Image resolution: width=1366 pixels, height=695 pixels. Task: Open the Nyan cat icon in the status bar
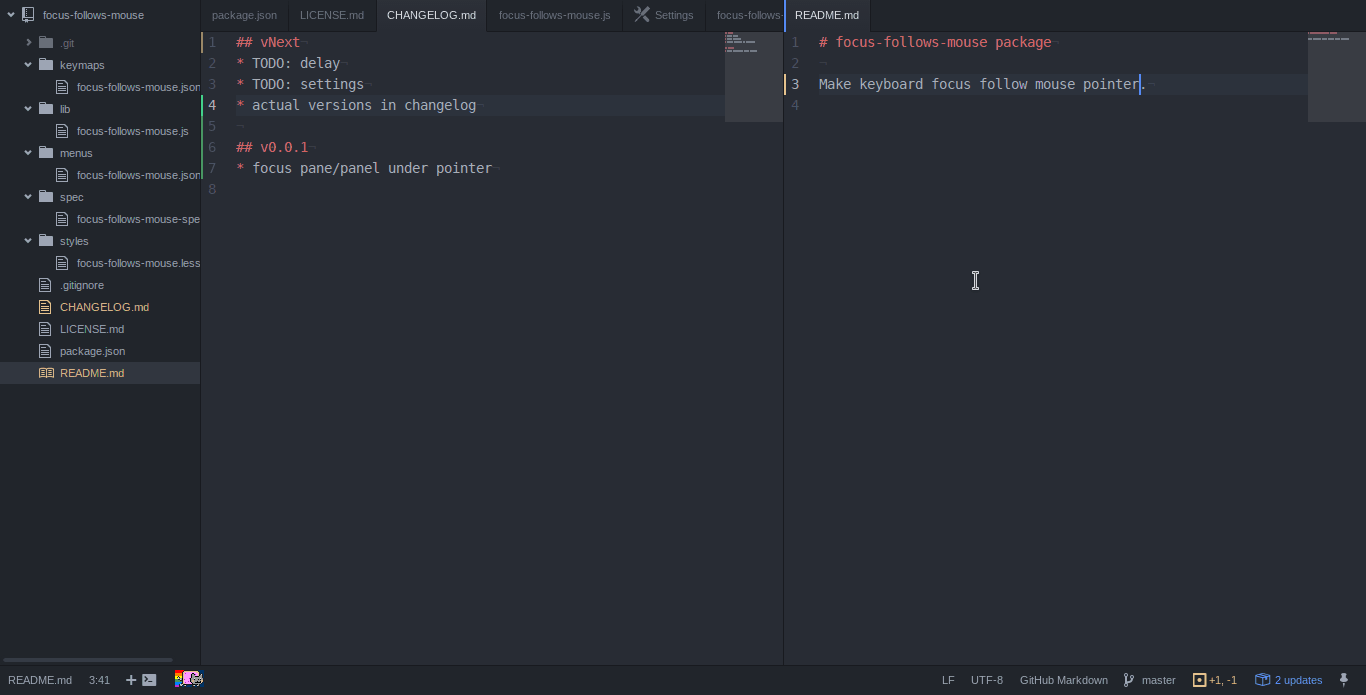click(188, 679)
